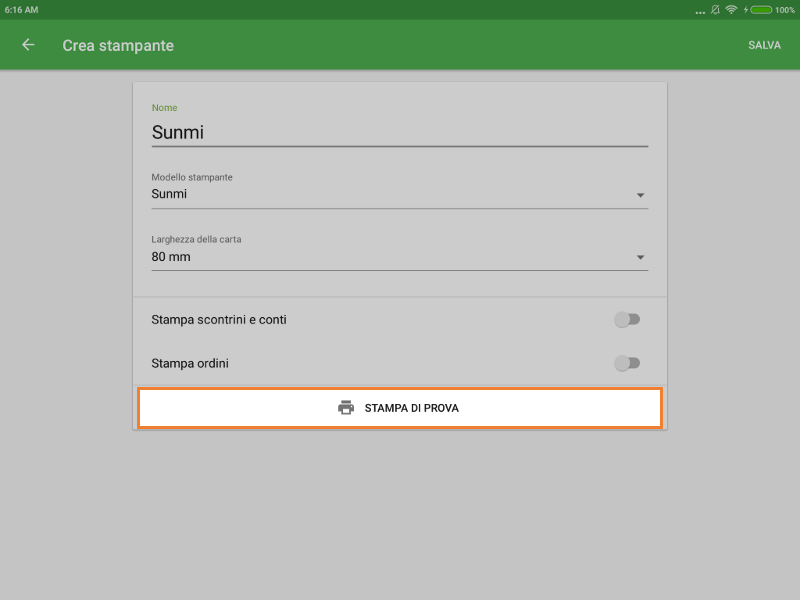Tap the battery indicator icon

(x=761, y=10)
